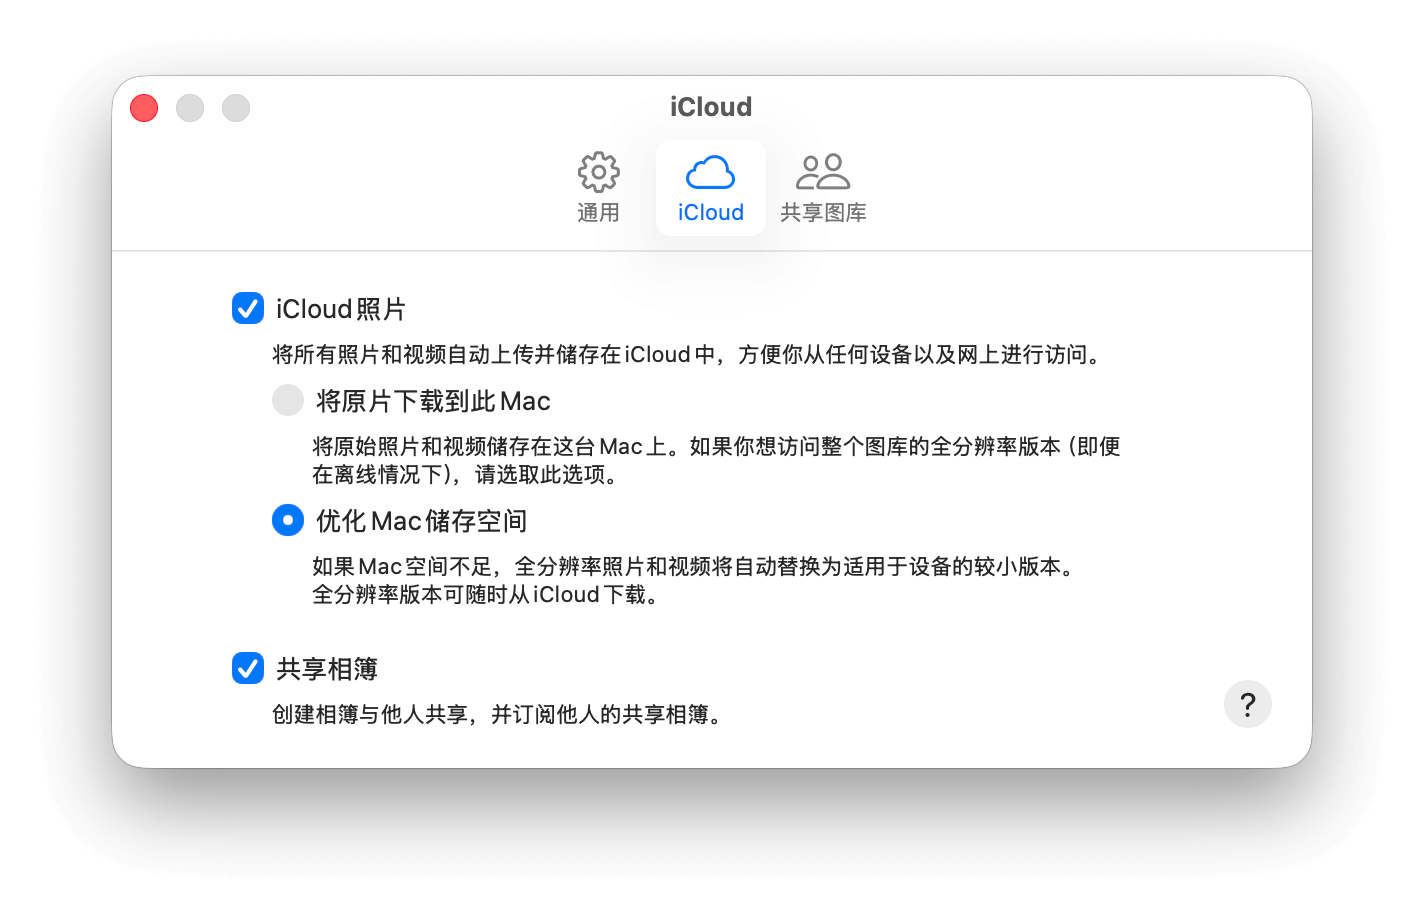Click the gear icon for 通用 settings
Image resolution: width=1424 pixels, height=916 pixels.
[x=598, y=172]
